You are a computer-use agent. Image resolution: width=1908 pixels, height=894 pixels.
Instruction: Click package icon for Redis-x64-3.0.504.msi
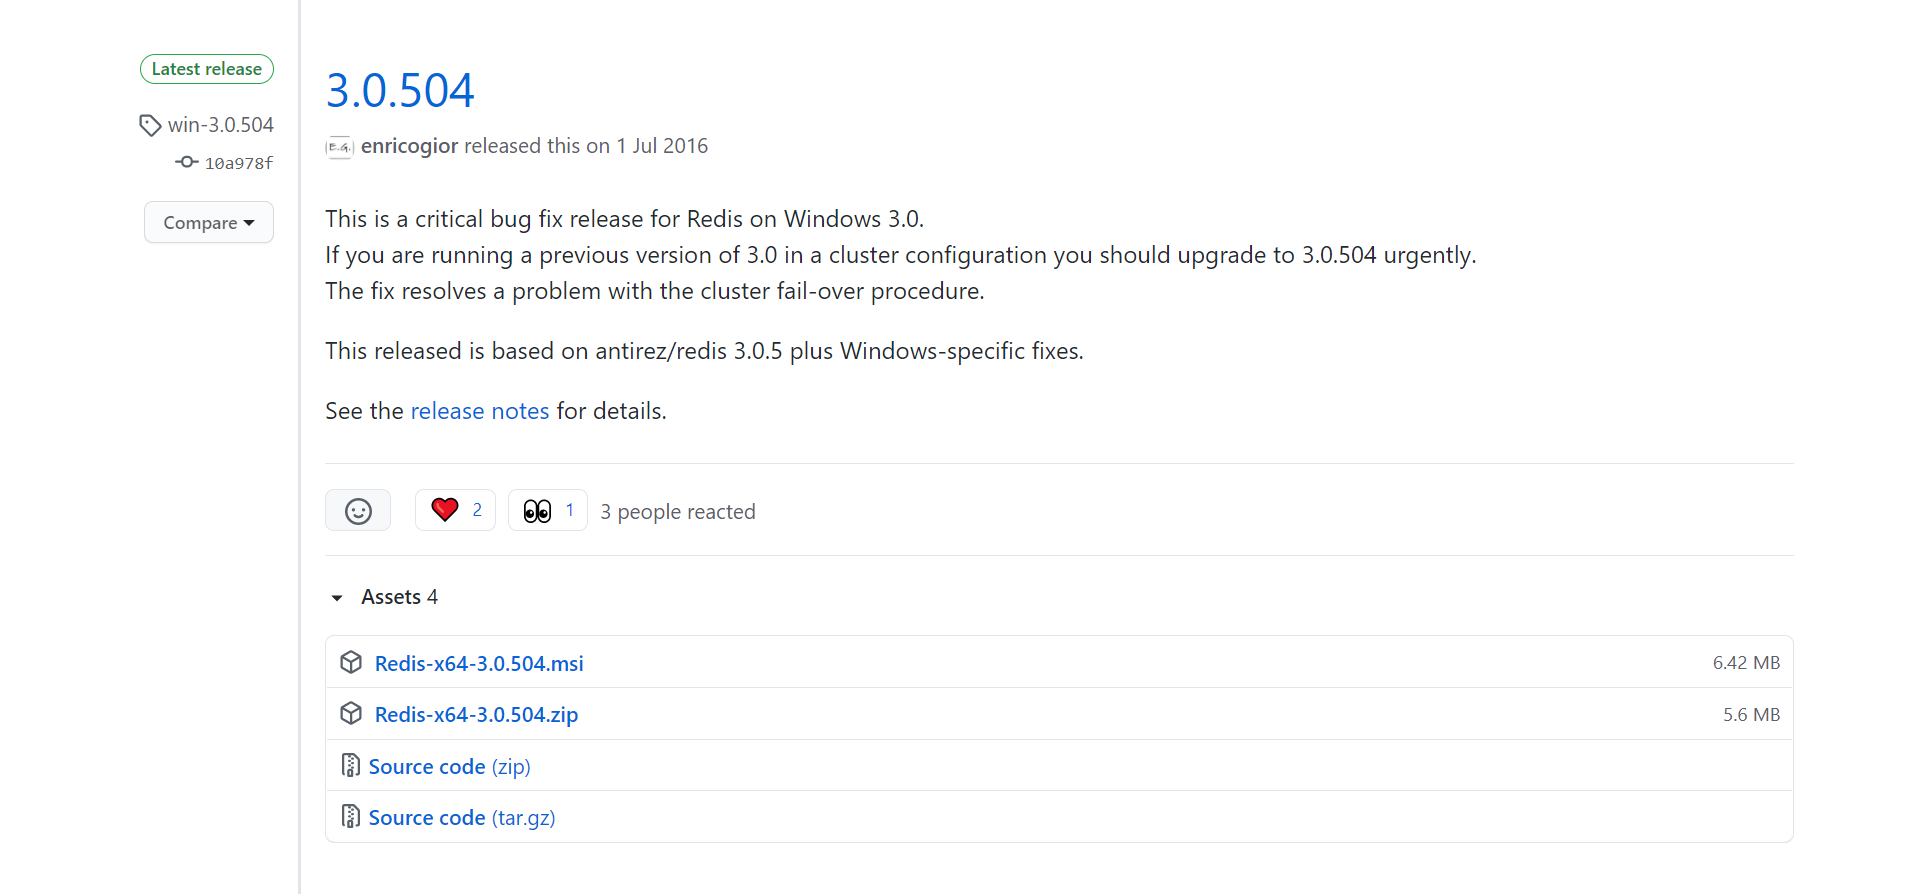click(351, 662)
